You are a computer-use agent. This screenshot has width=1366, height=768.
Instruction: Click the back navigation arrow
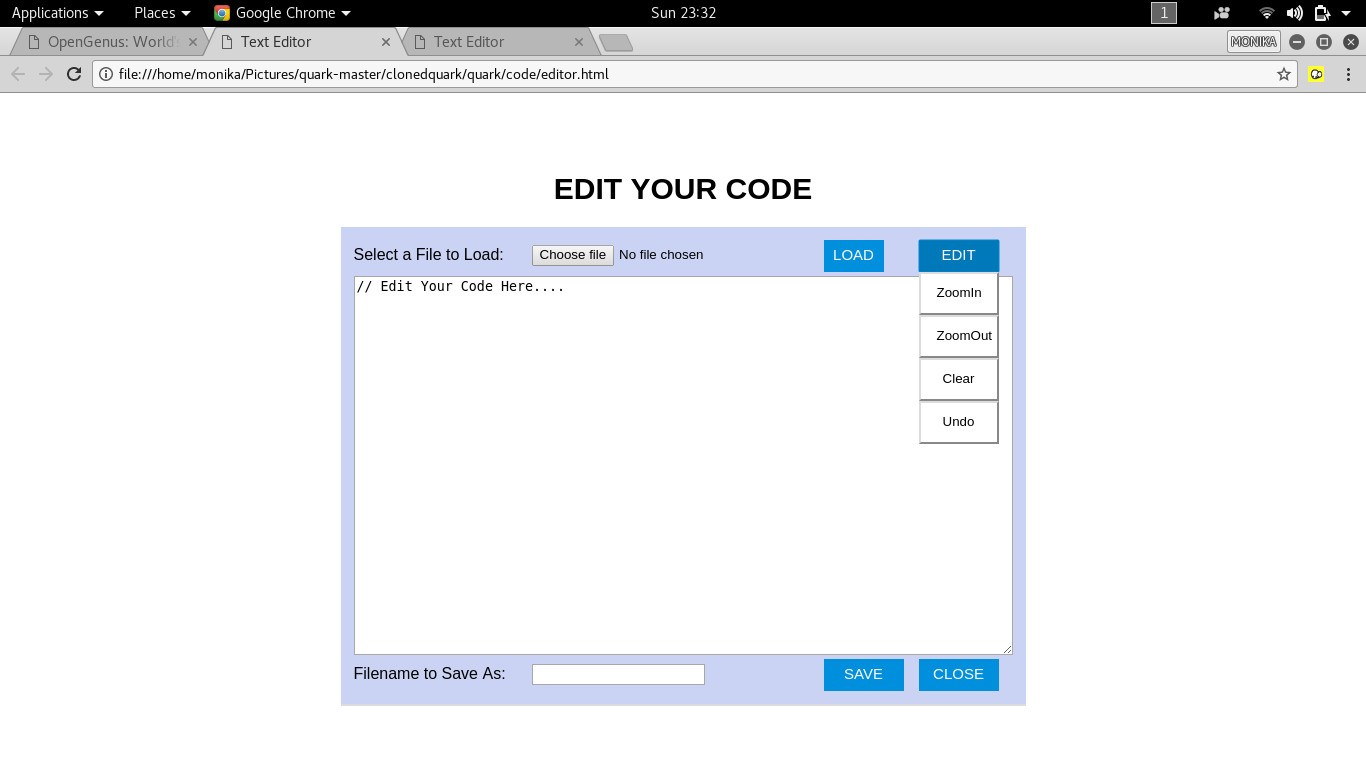click(17, 73)
